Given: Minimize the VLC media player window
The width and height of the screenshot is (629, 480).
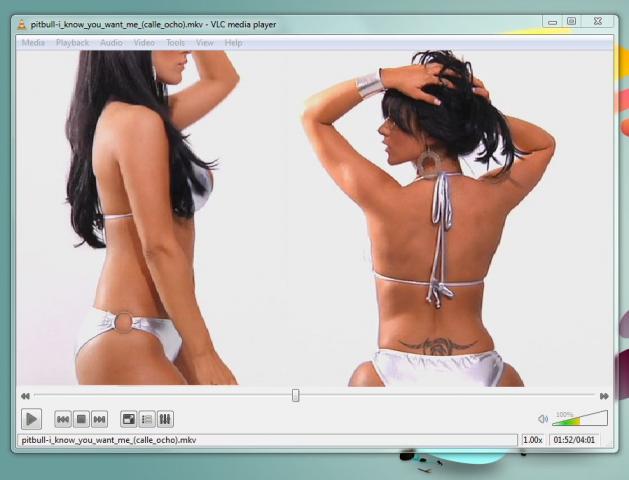Looking at the screenshot, I should click(x=553, y=22).
